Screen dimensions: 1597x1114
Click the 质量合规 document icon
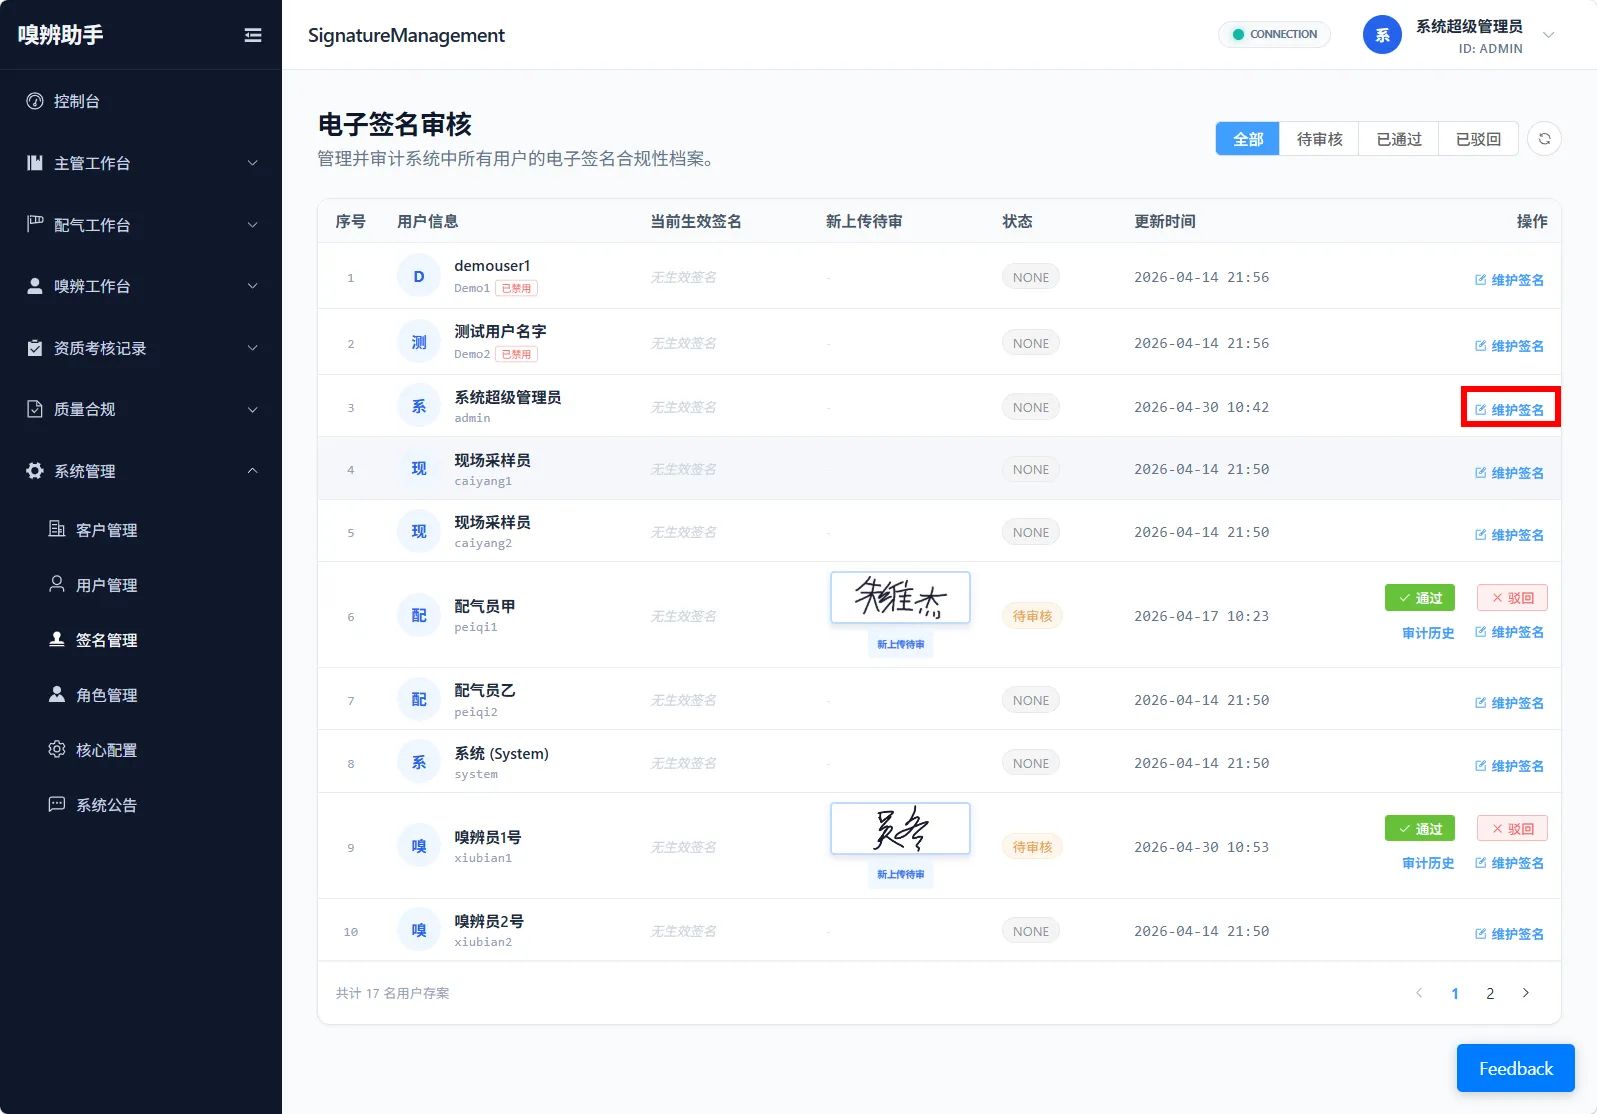pos(35,409)
